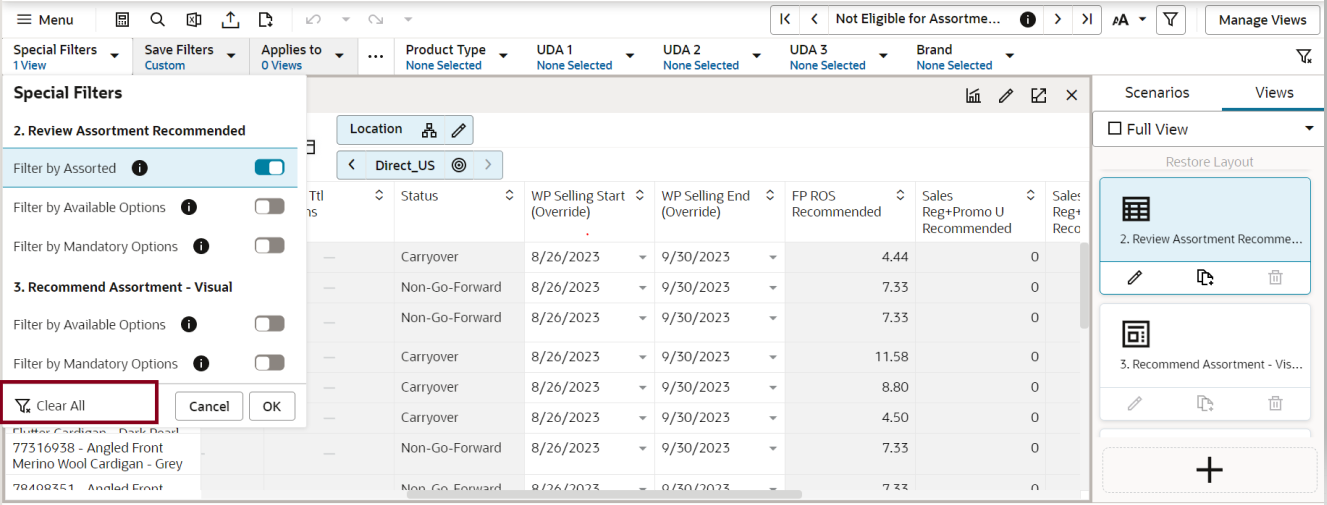This screenshot has height=505, width=1327.
Task: Click the Manage Views button
Action: coord(1262,19)
